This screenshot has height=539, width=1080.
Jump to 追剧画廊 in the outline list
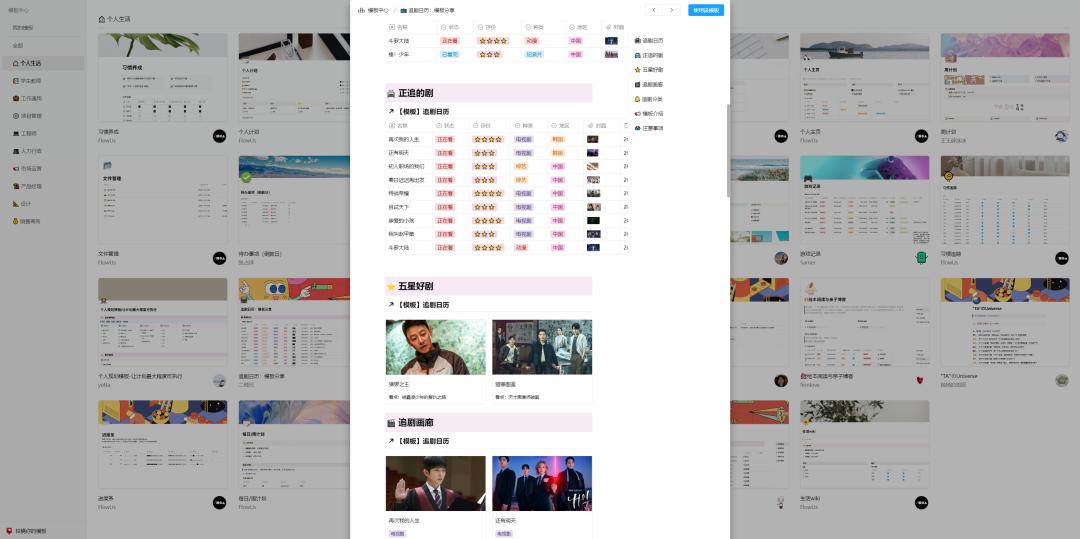coord(649,84)
